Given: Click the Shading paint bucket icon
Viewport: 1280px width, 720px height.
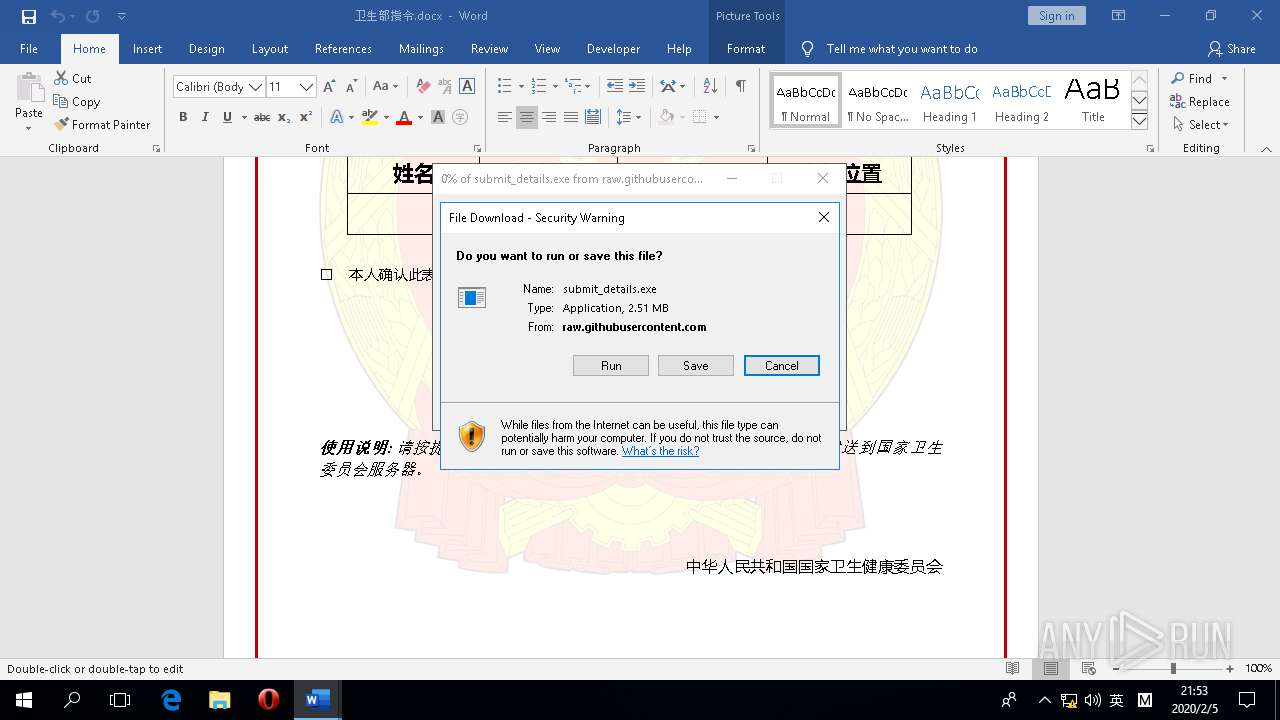Looking at the screenshot, I should pyautogui.click(x=667, y=117).
